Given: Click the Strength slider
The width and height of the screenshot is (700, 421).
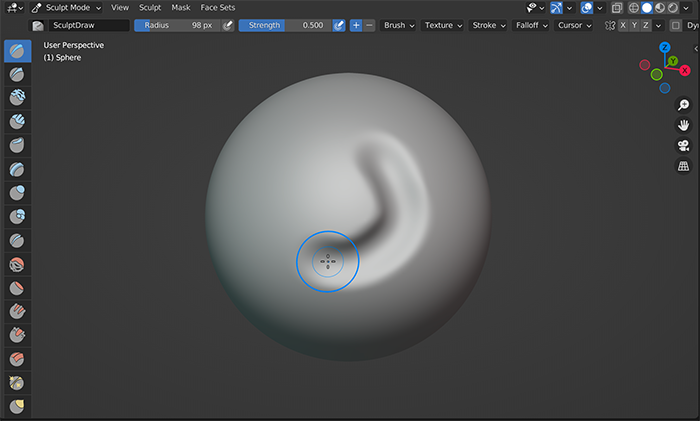Looking at the screenshot, I should [286, 25].
